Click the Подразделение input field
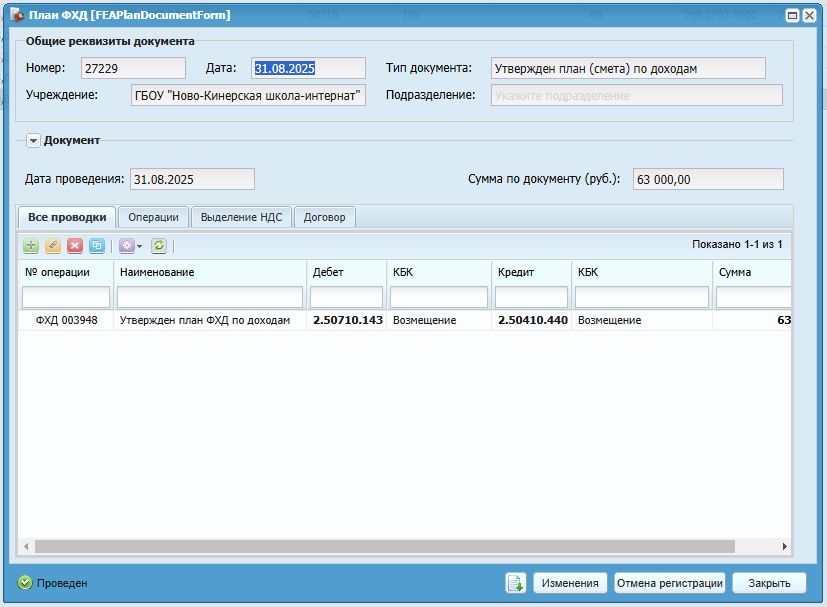Viewport: 827px width, 607px height. tap(637, 95)
